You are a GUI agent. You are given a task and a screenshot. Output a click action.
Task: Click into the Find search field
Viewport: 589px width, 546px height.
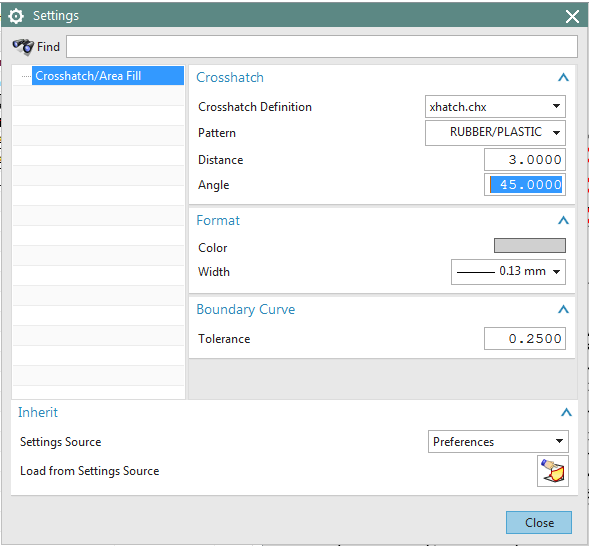[x=322, y=47]
